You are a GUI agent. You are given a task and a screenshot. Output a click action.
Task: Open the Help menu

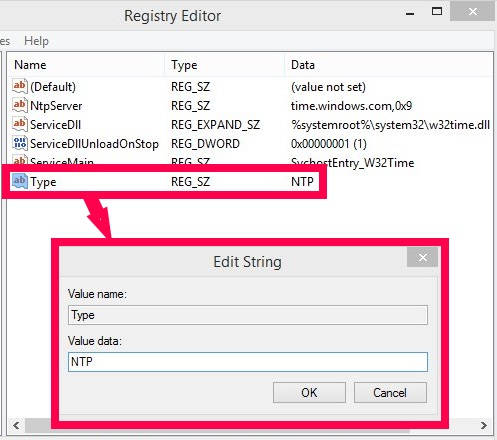coord(36,41)
